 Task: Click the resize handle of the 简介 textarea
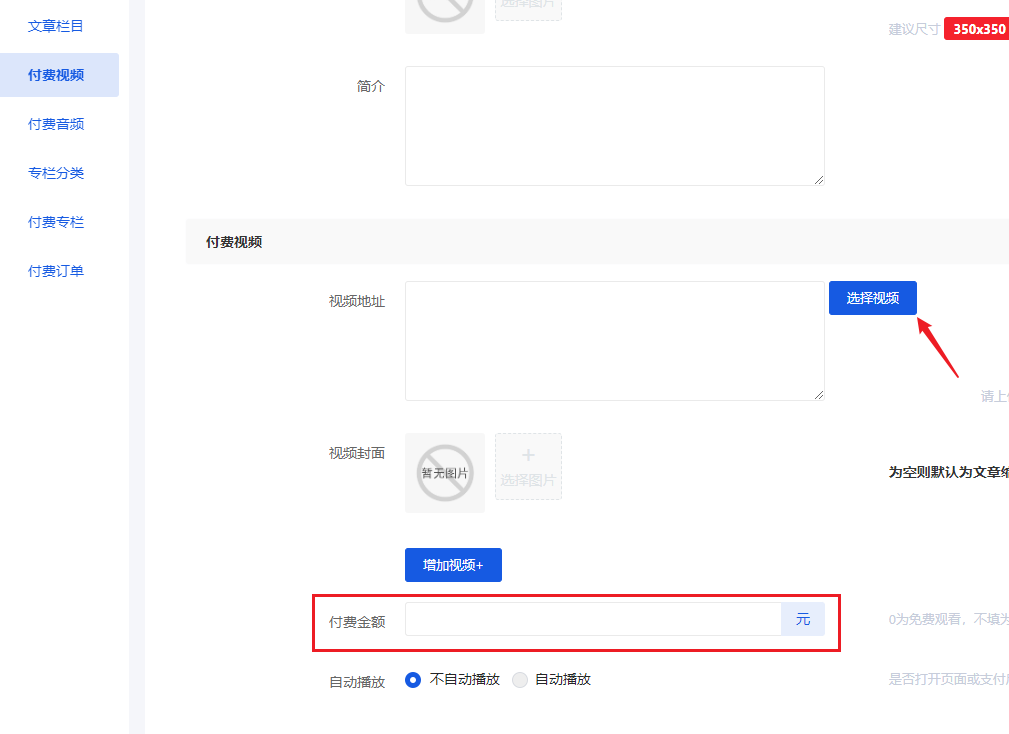click(819, 180)
